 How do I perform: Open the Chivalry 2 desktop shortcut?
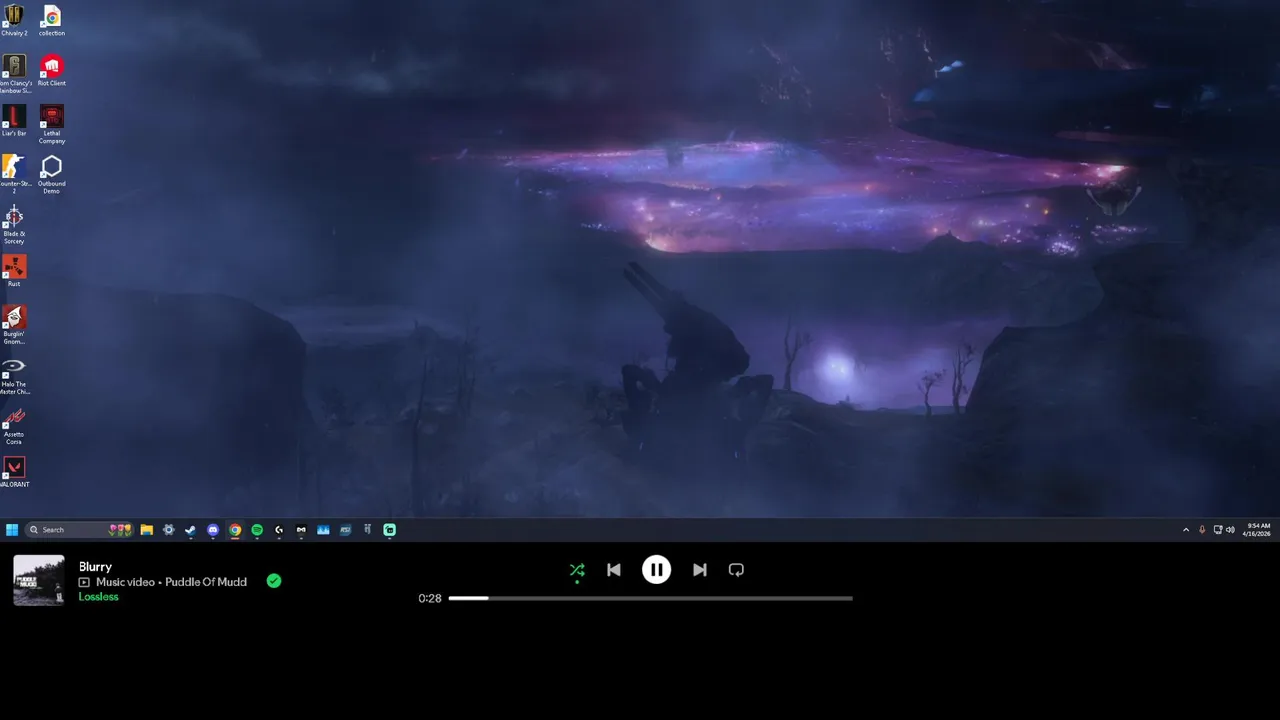click(14, 20)
